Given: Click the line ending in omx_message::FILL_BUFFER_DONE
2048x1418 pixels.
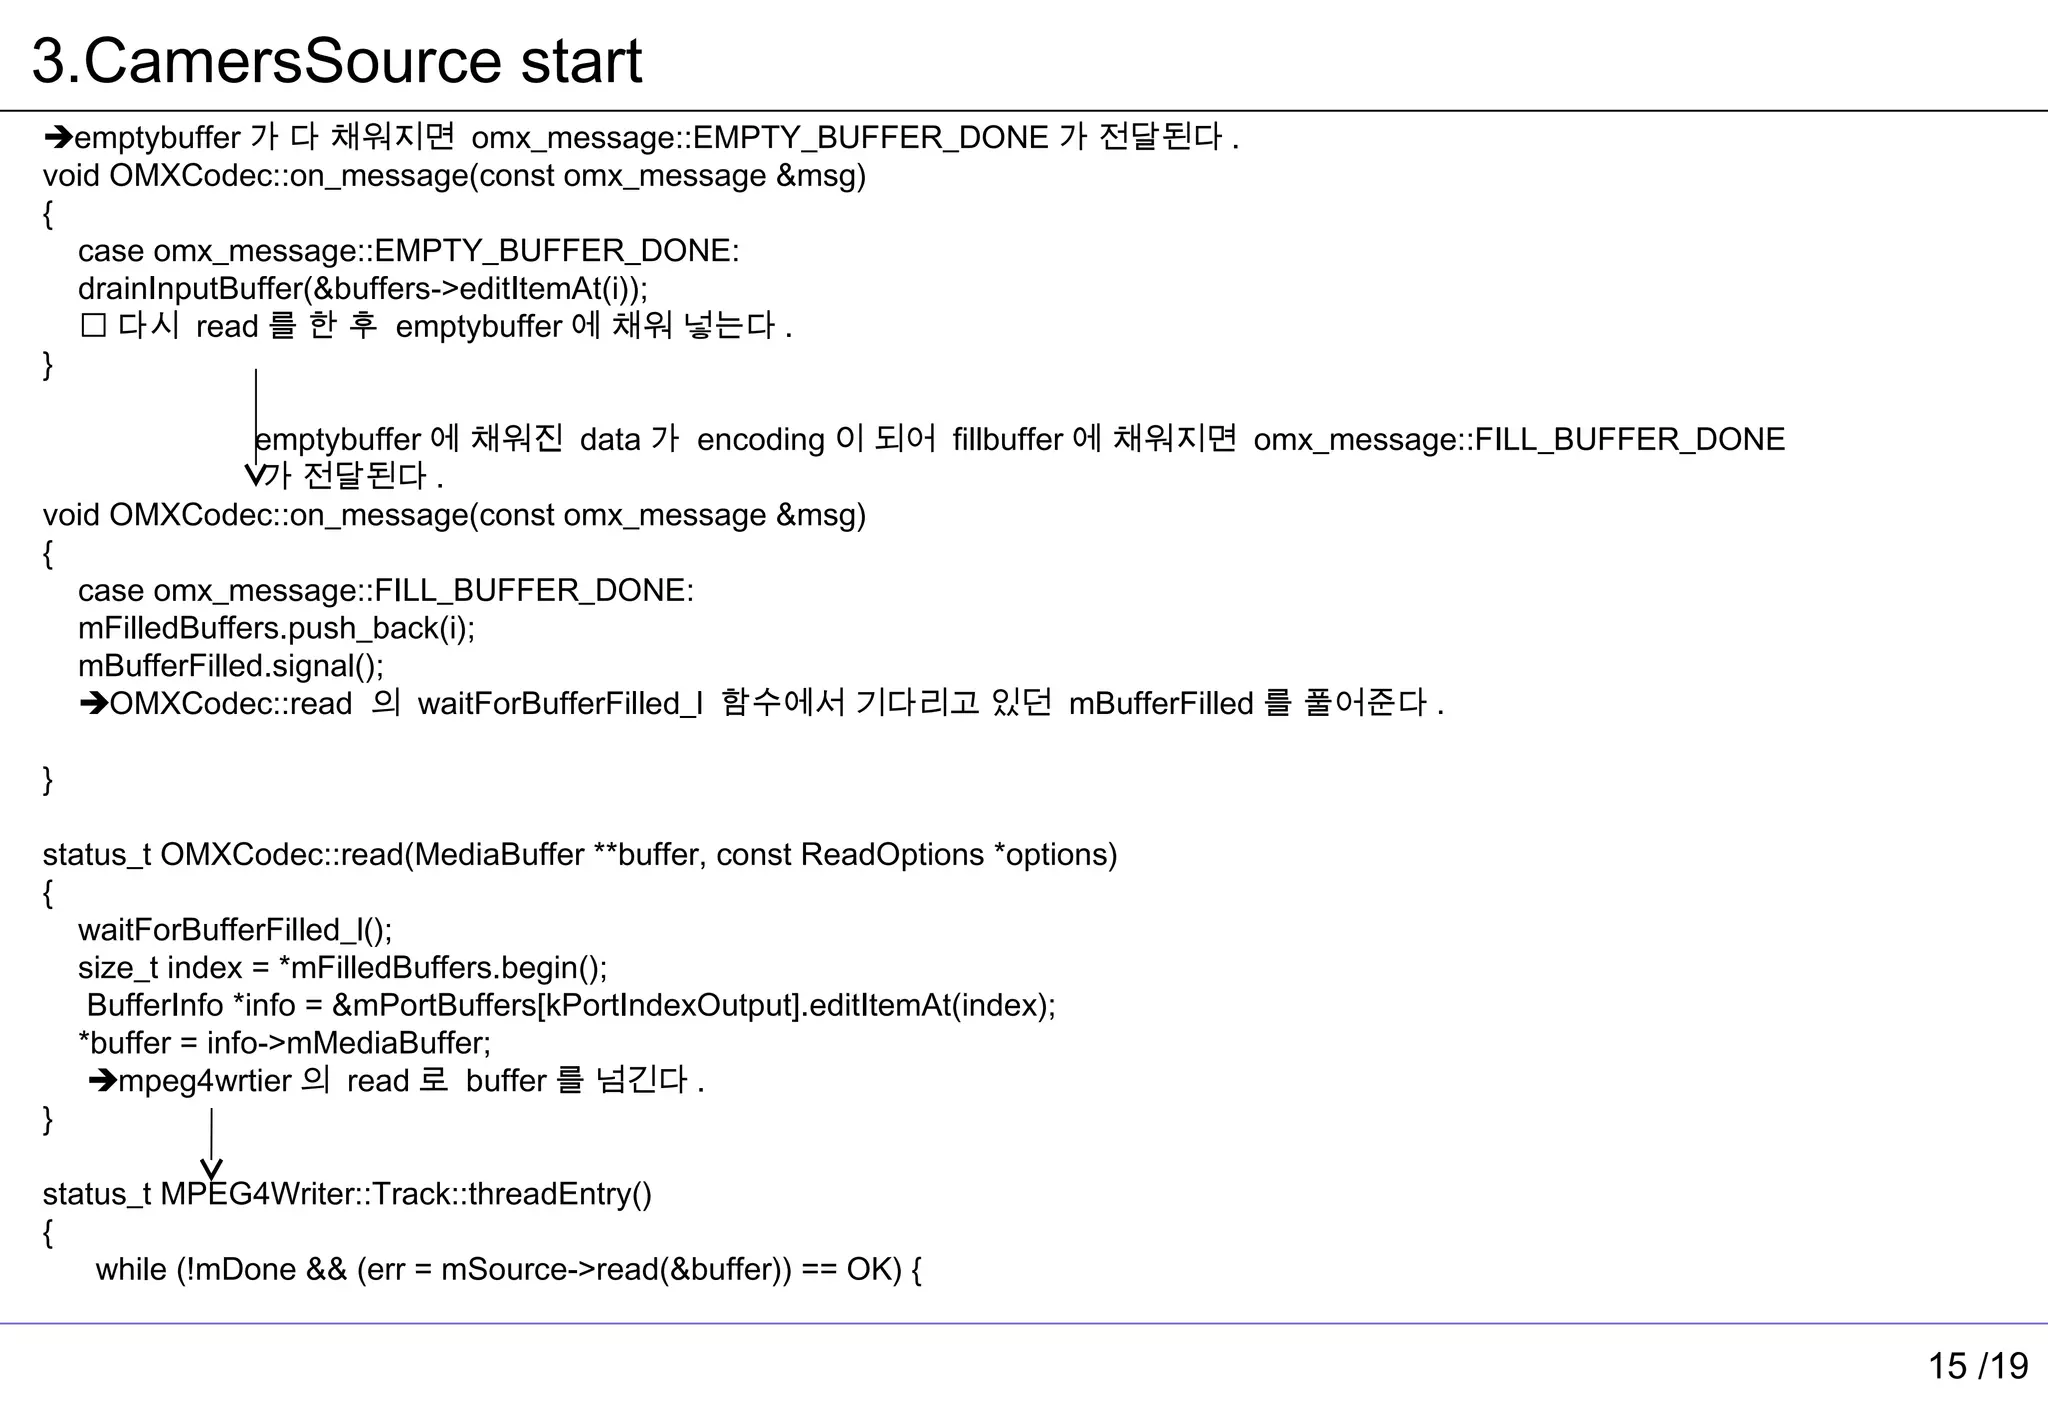Looking at the screenshot, I should 1020,439.
